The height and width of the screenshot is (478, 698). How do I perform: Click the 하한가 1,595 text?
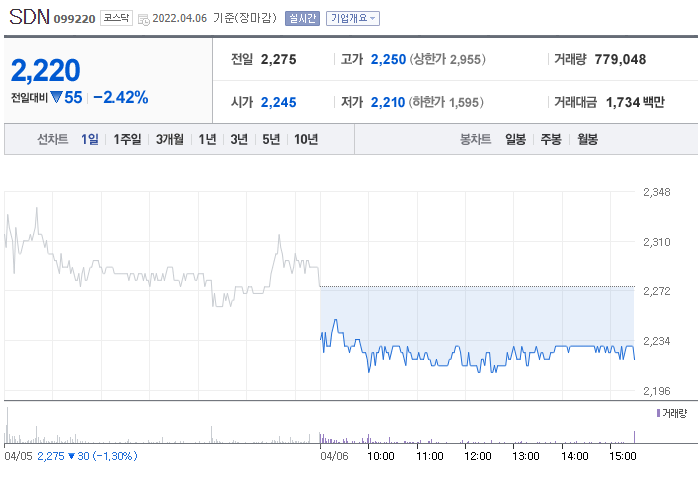coord(446,102)
